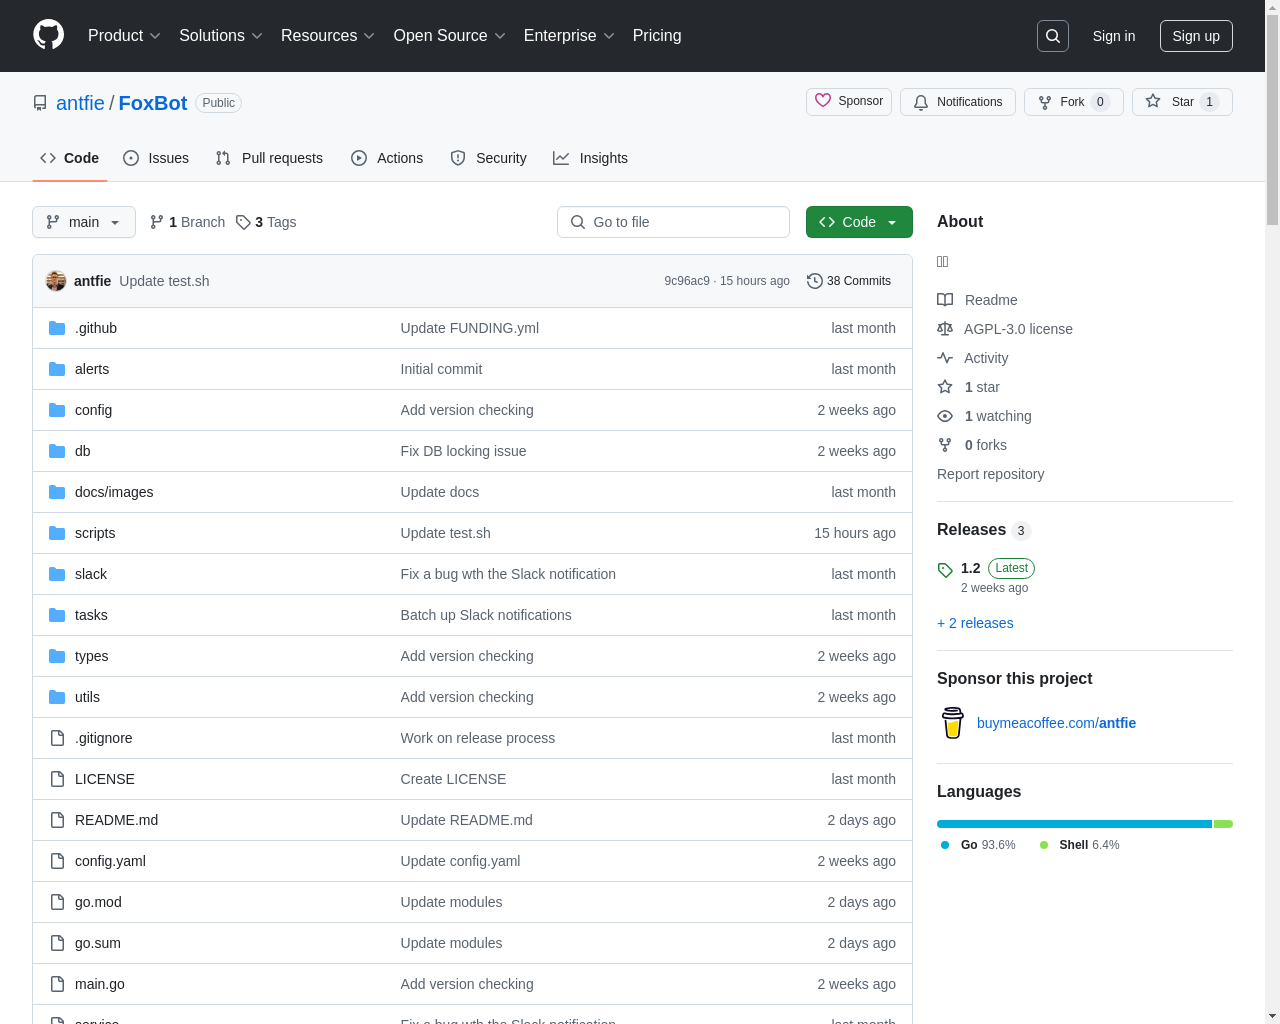Click the book icon next to Readme
Screen dimensions: 1280x1024
(x=945, y=300)
